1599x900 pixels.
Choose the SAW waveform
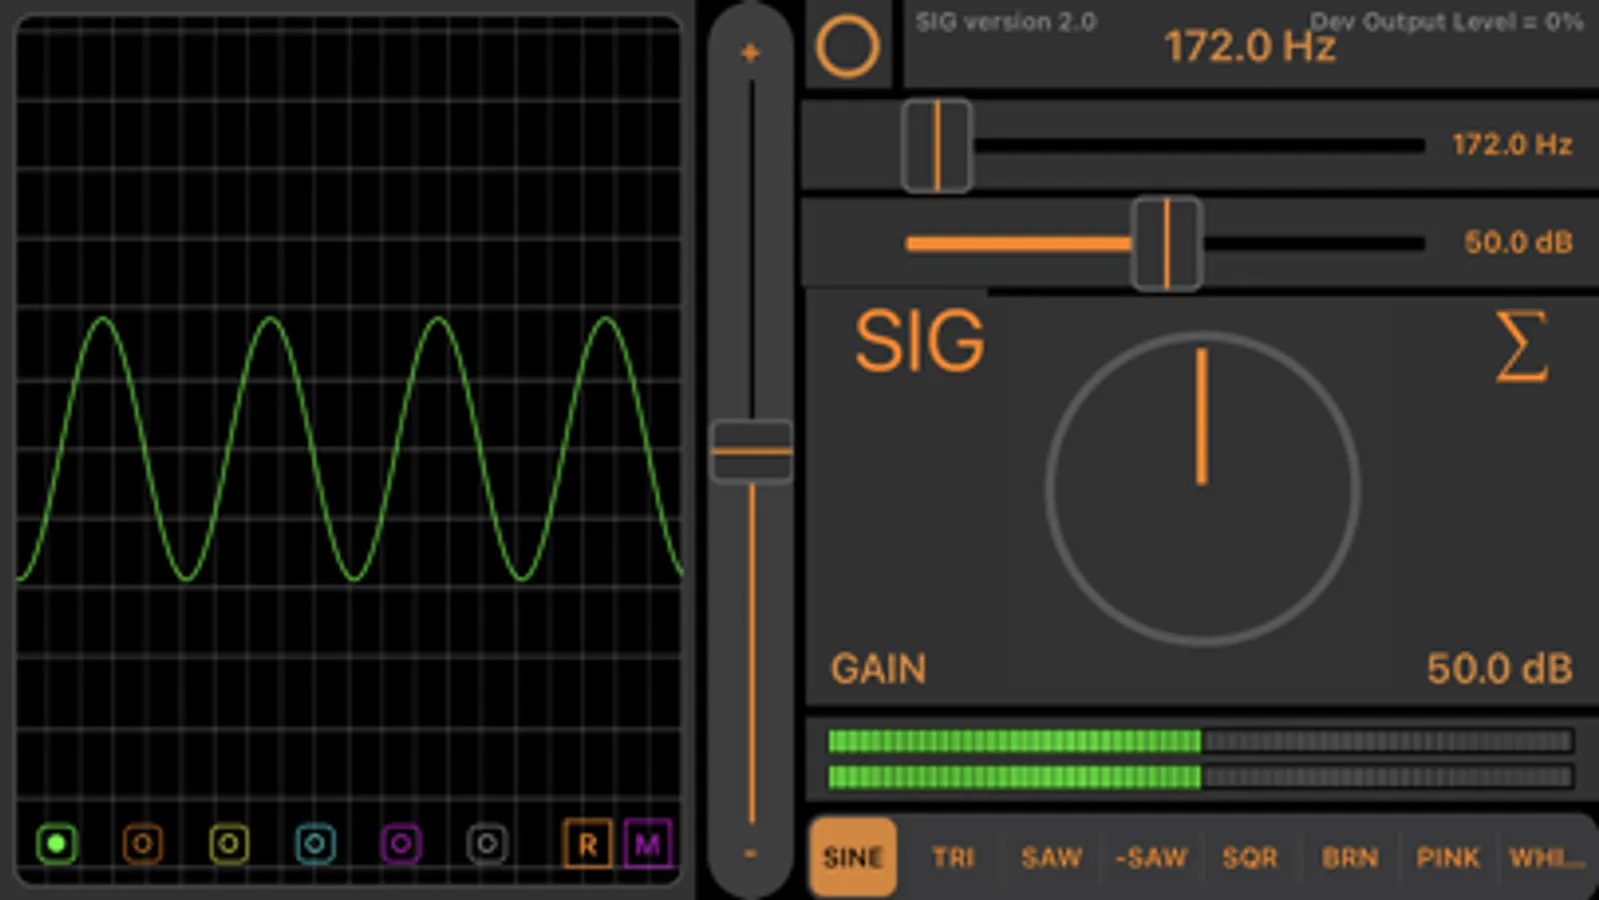click(x=1051, y=857)
